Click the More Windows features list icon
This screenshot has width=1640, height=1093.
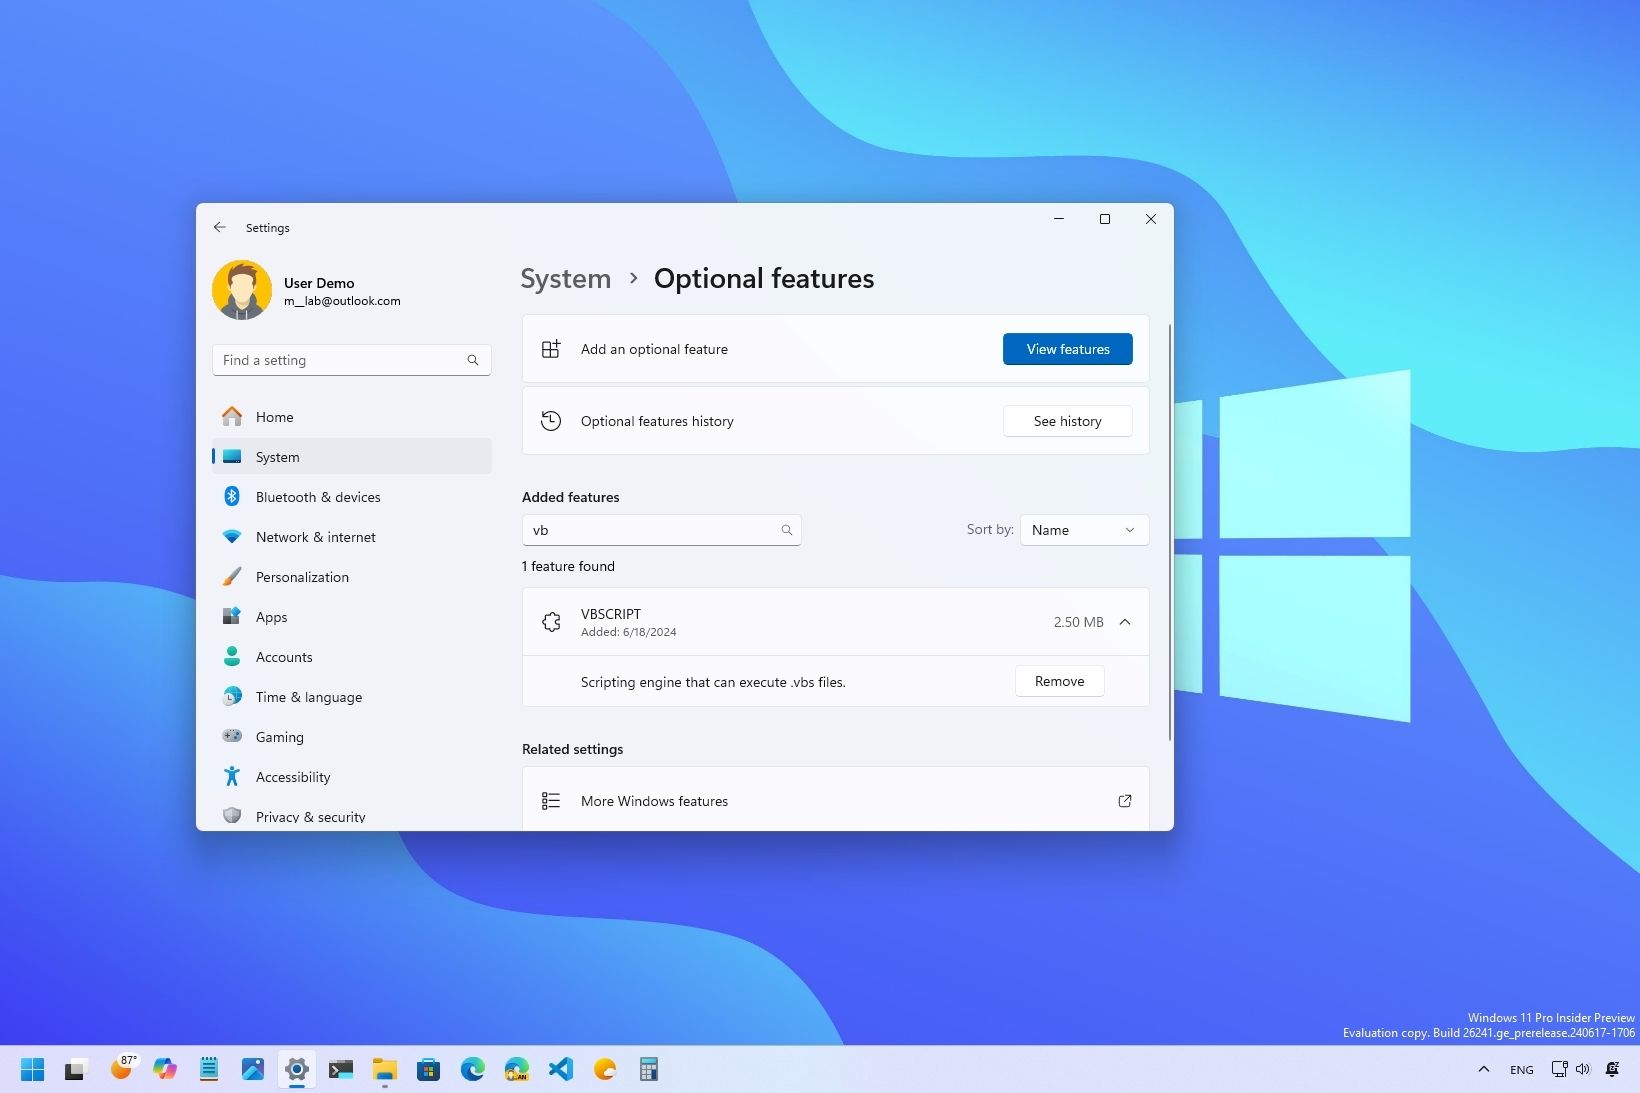click(551, 801)
